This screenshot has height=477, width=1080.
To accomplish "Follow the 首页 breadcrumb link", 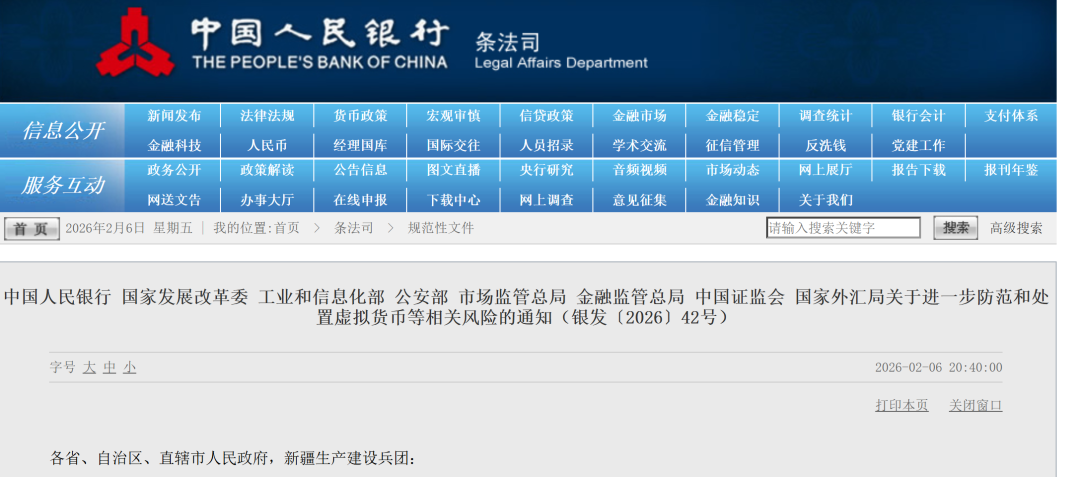I will pyautogui.click(x=287, y=229).
